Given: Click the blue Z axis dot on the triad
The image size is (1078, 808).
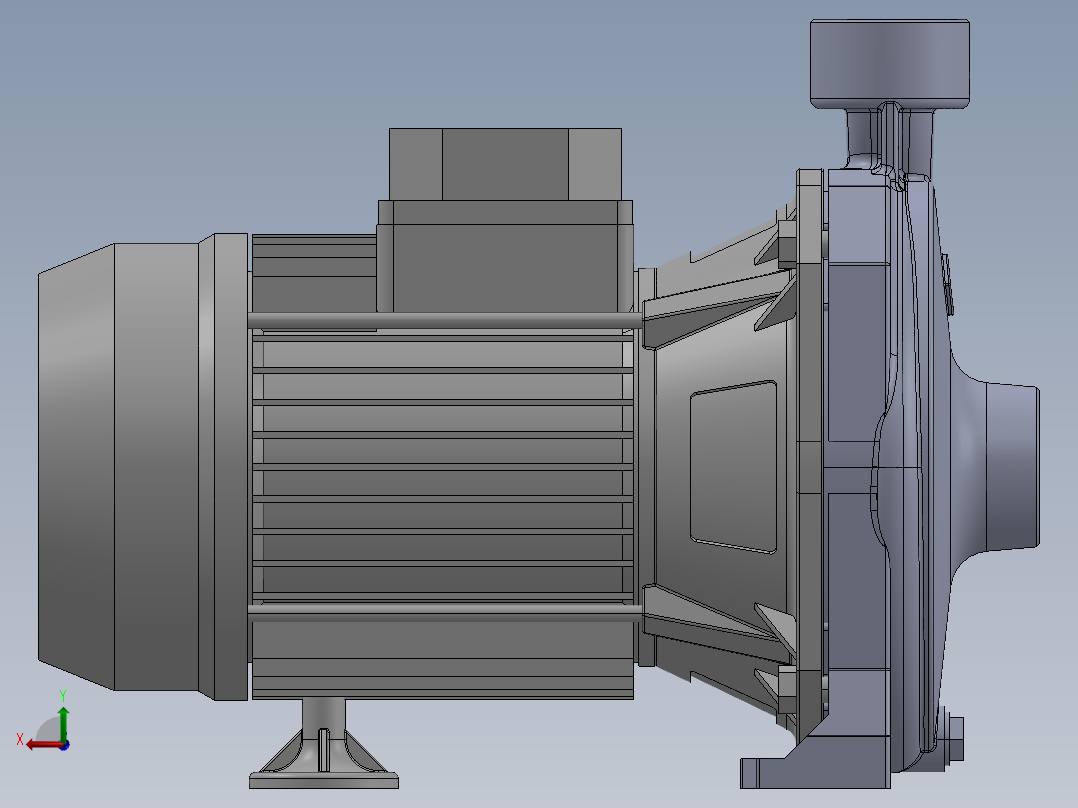Looking at the screenshot, I should point(65,745).
